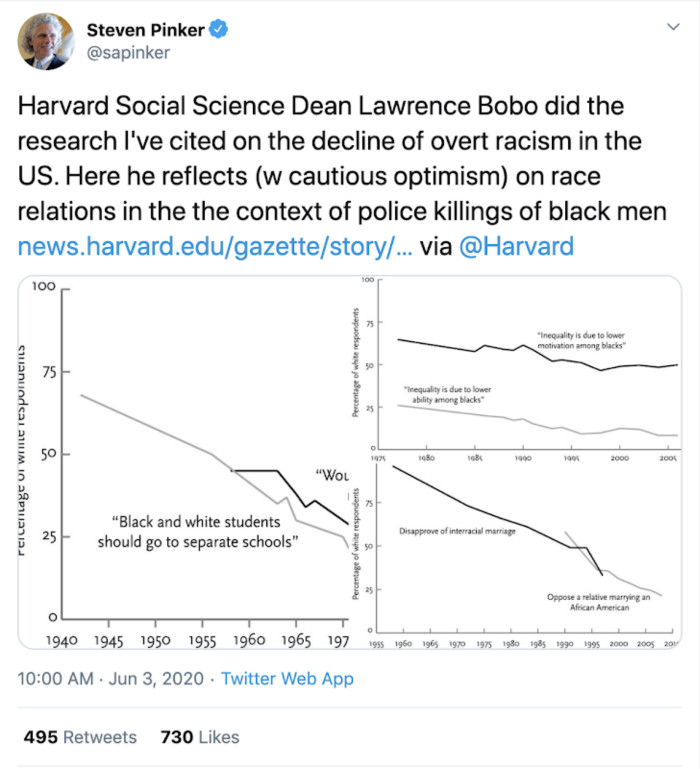Open the news.harvard.edu gazette story link

213,246
